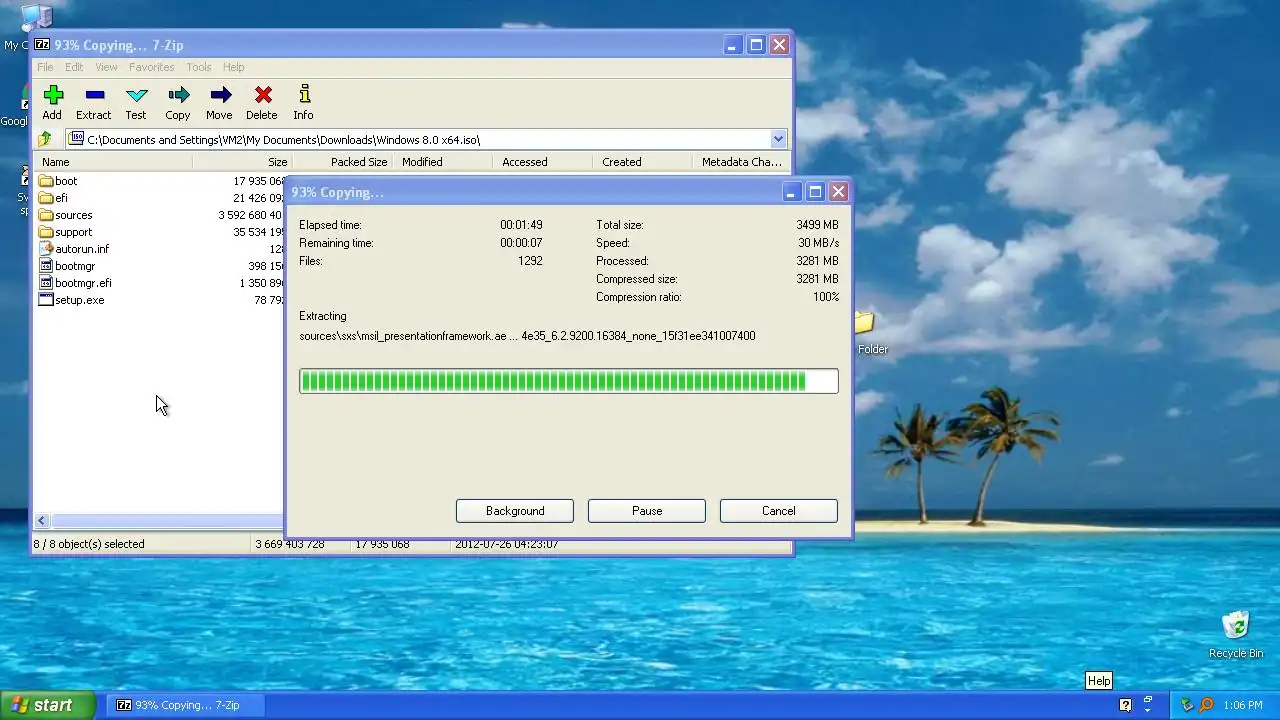Select the setup.exe file icon
The height and width of the screenshot is (720, 1280).
45,300
